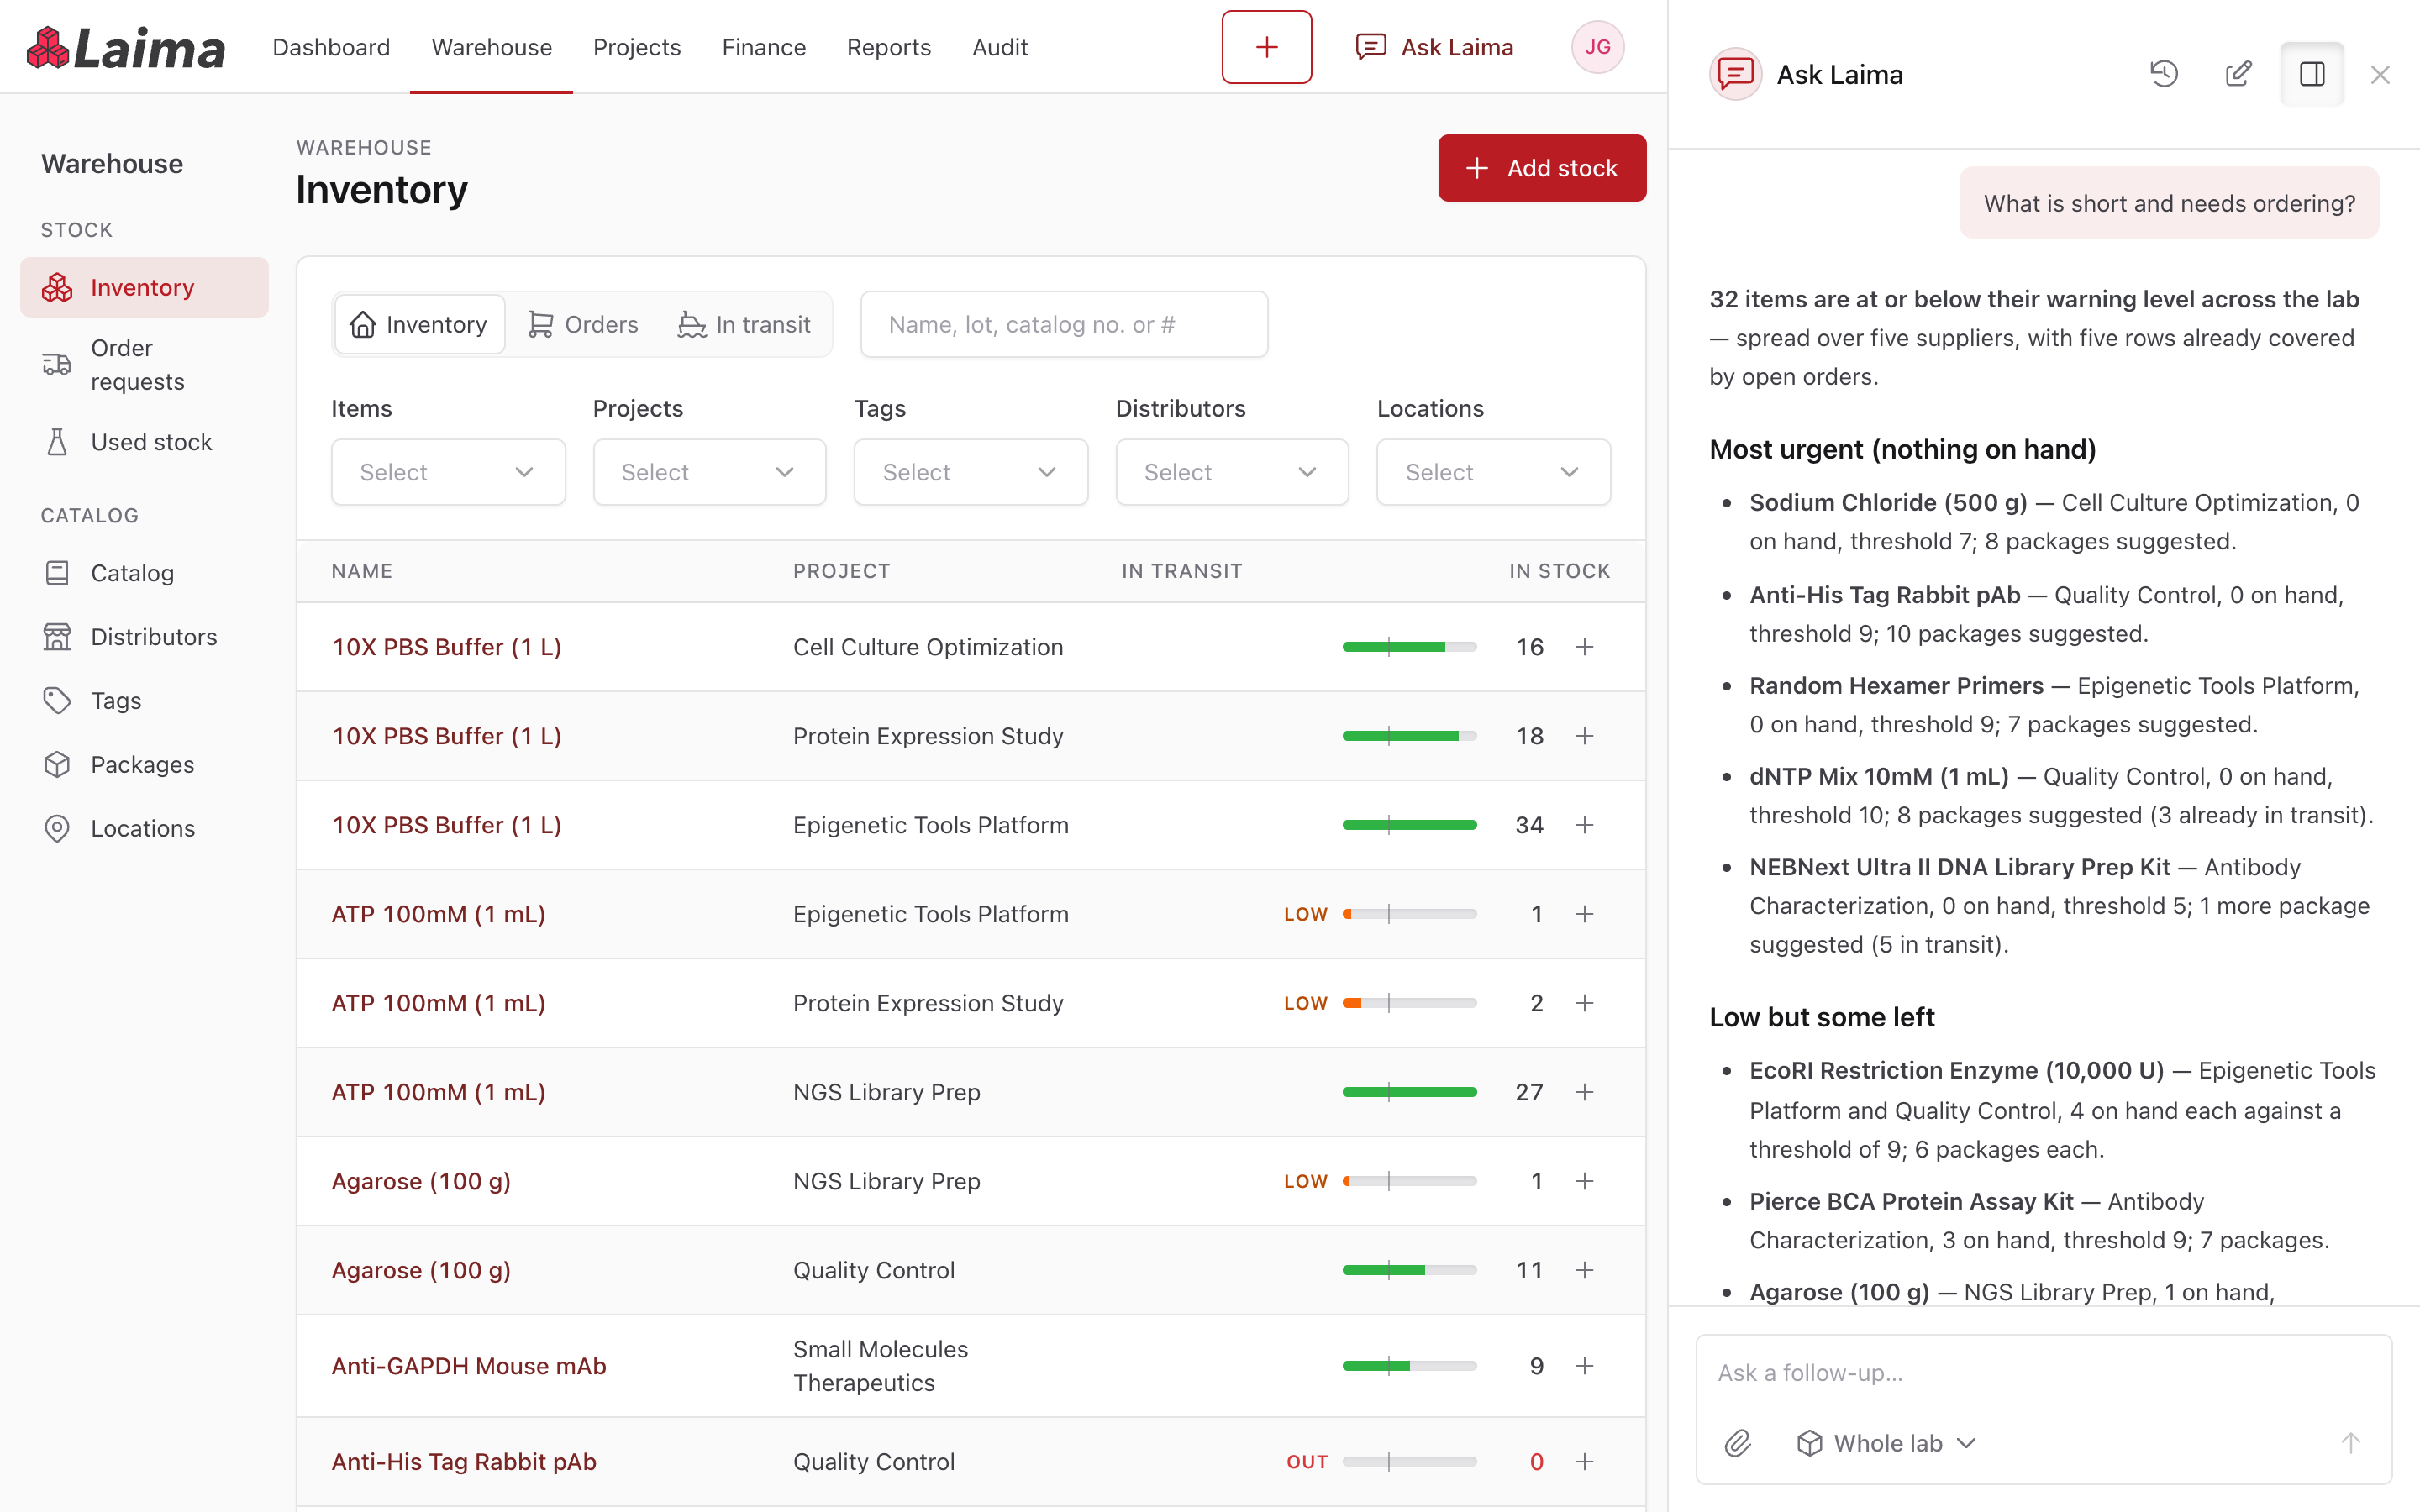Expand the Distributors filter dropdown
Viewport: 2420px width, 1512px height.
[x=1232, y=472]
